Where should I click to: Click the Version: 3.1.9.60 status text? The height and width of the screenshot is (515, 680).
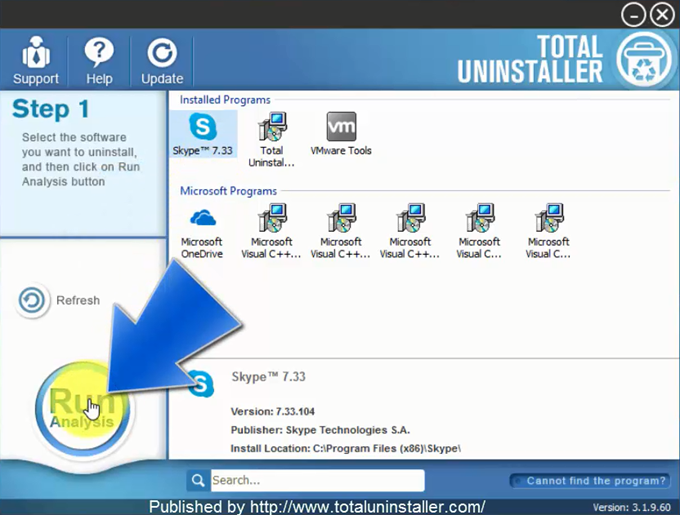(631, 507)
